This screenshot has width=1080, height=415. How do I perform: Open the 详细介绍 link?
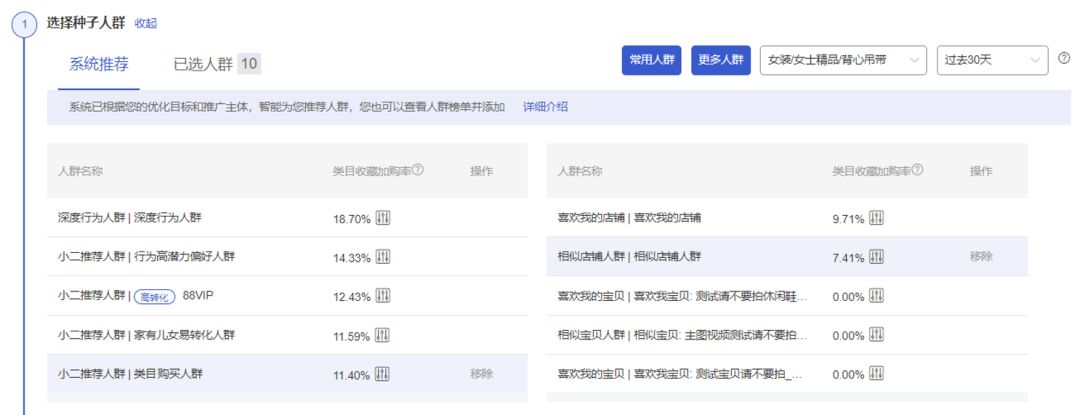546,107
